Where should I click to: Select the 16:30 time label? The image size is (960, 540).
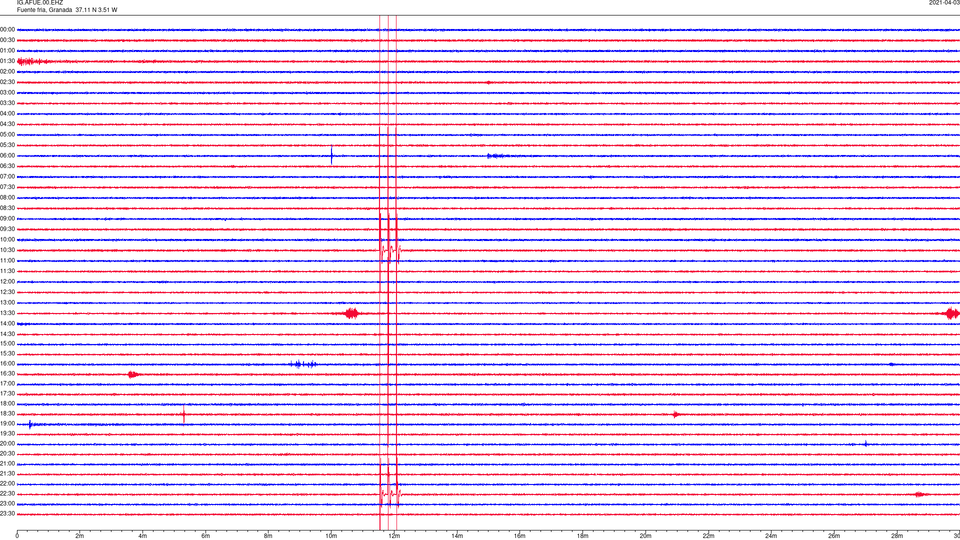click(7, 373)
